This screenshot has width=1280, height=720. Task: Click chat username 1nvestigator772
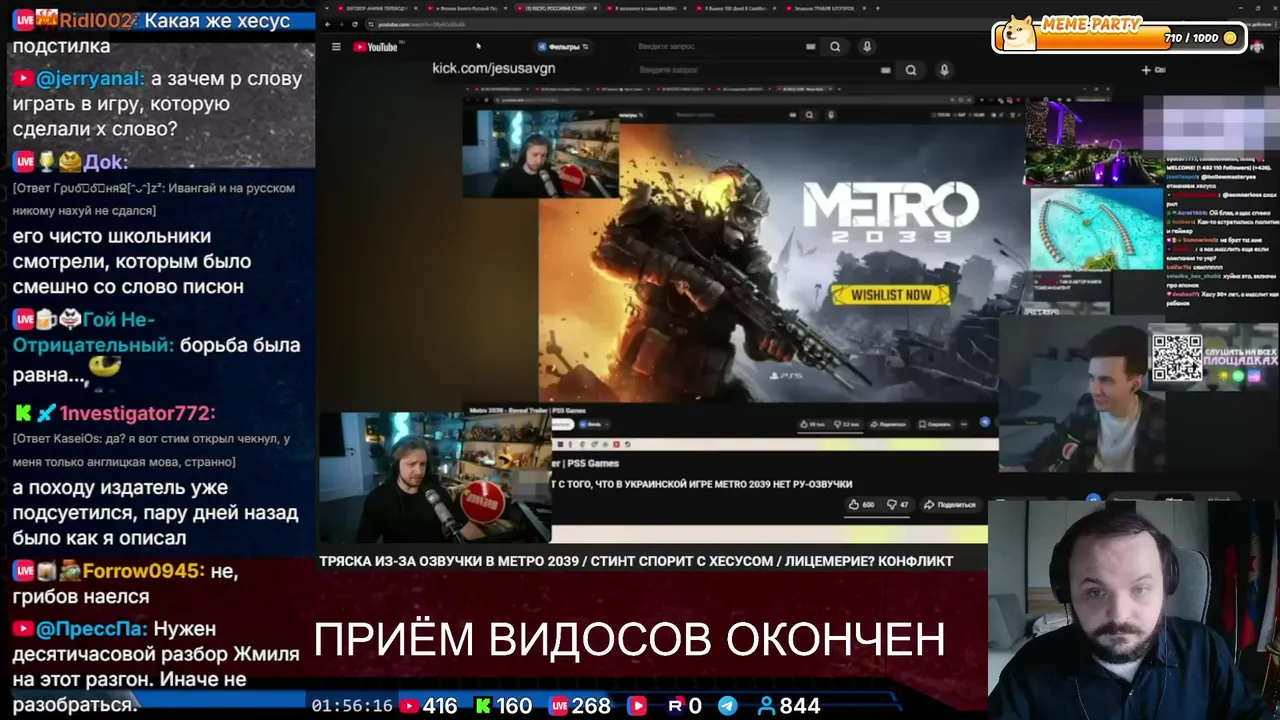pos(137,413)
